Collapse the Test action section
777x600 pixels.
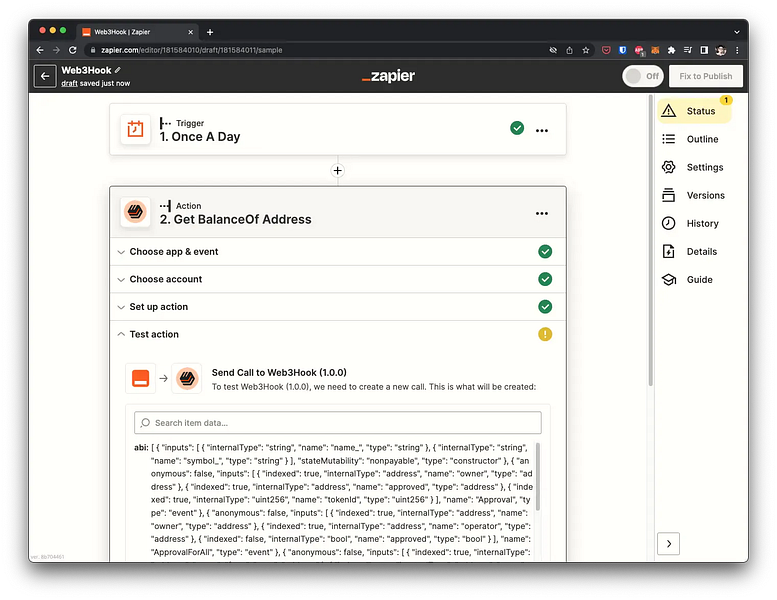pyautogui.click(x=337, y=334)
